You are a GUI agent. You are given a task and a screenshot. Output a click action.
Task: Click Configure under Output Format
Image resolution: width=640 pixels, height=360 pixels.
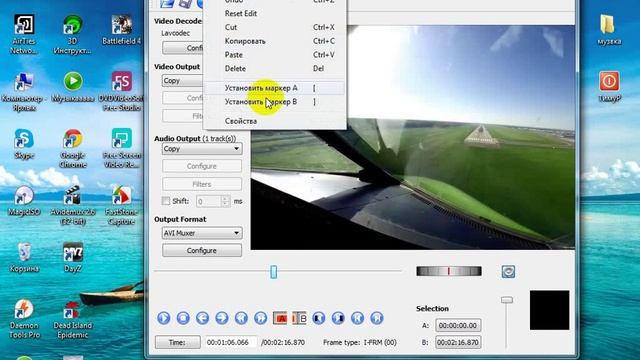202,250
